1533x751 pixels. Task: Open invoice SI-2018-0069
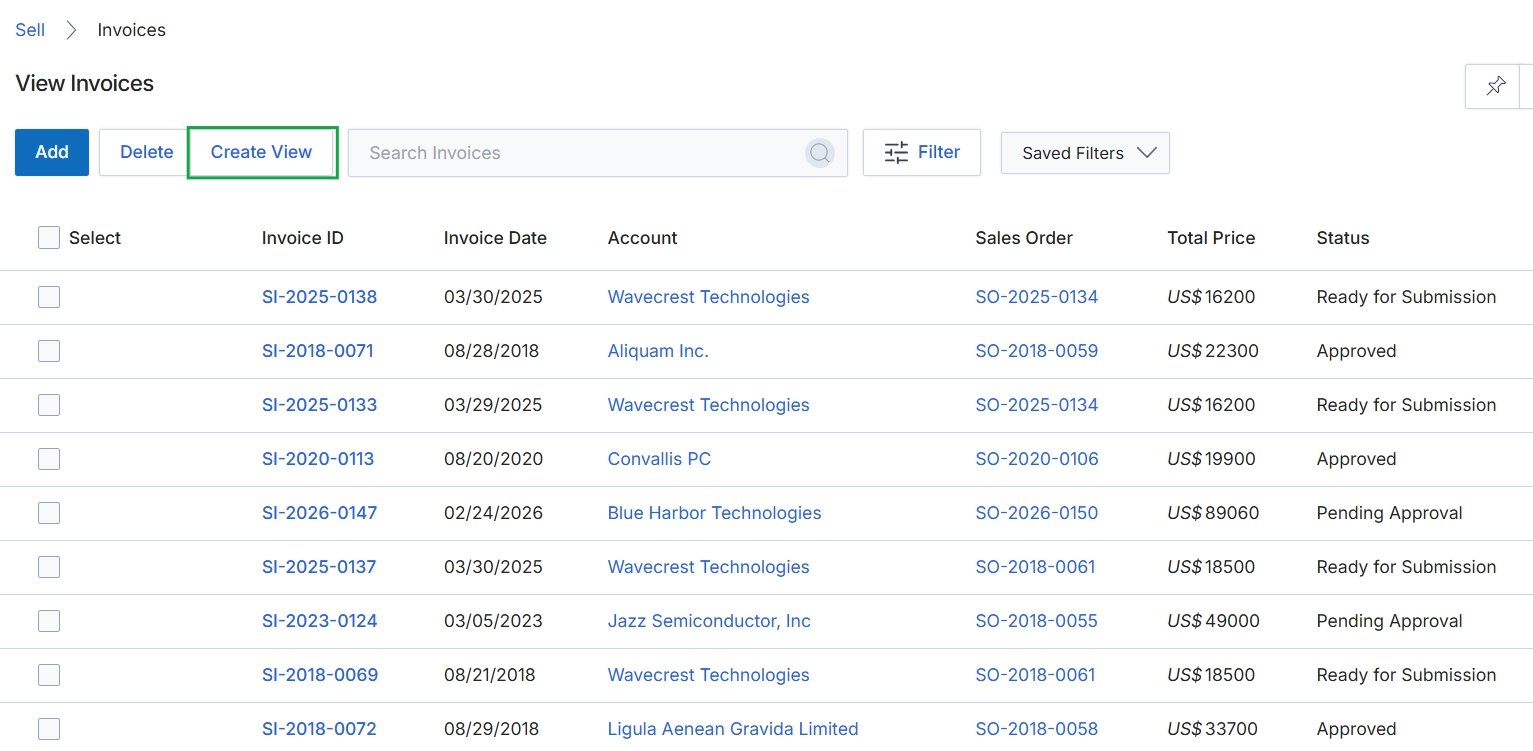coord(320,675)
